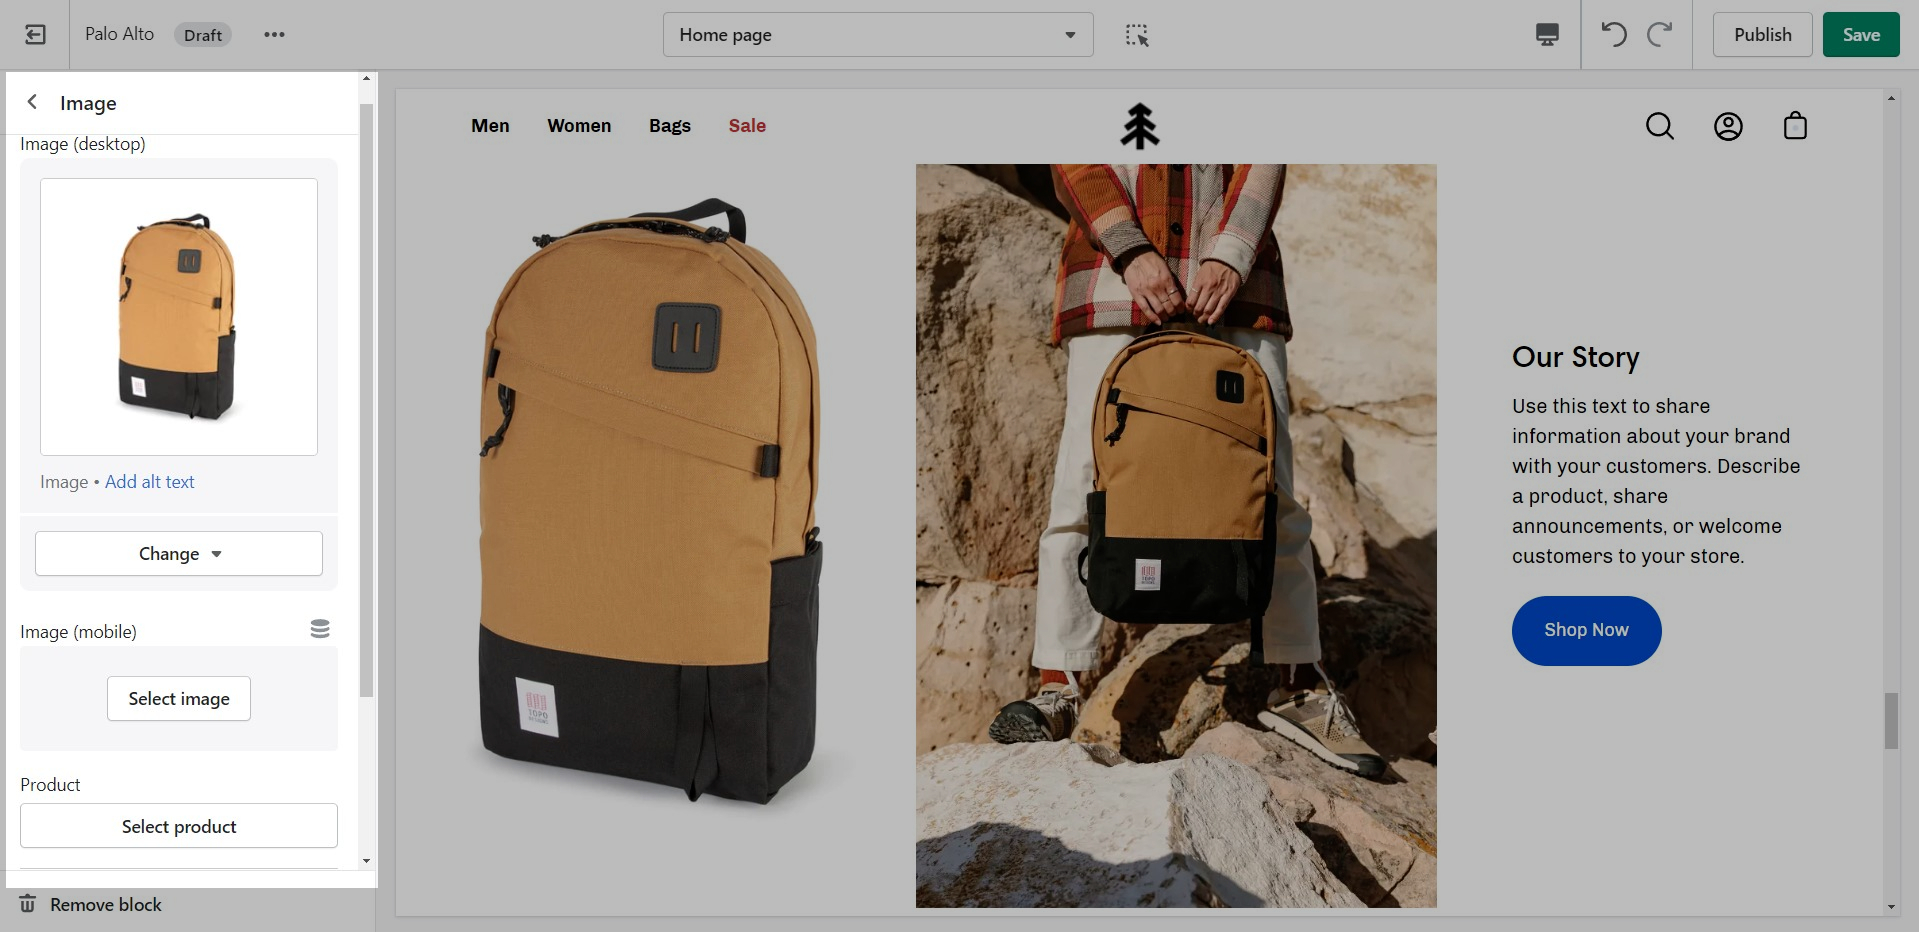
Task: Switch the desktop preview device icon
Action: [1547, 35]
